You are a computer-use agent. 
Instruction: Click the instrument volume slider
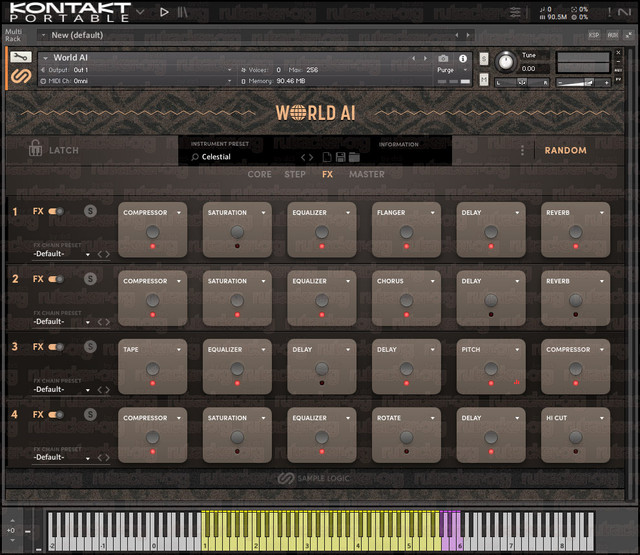pos(583,82)
